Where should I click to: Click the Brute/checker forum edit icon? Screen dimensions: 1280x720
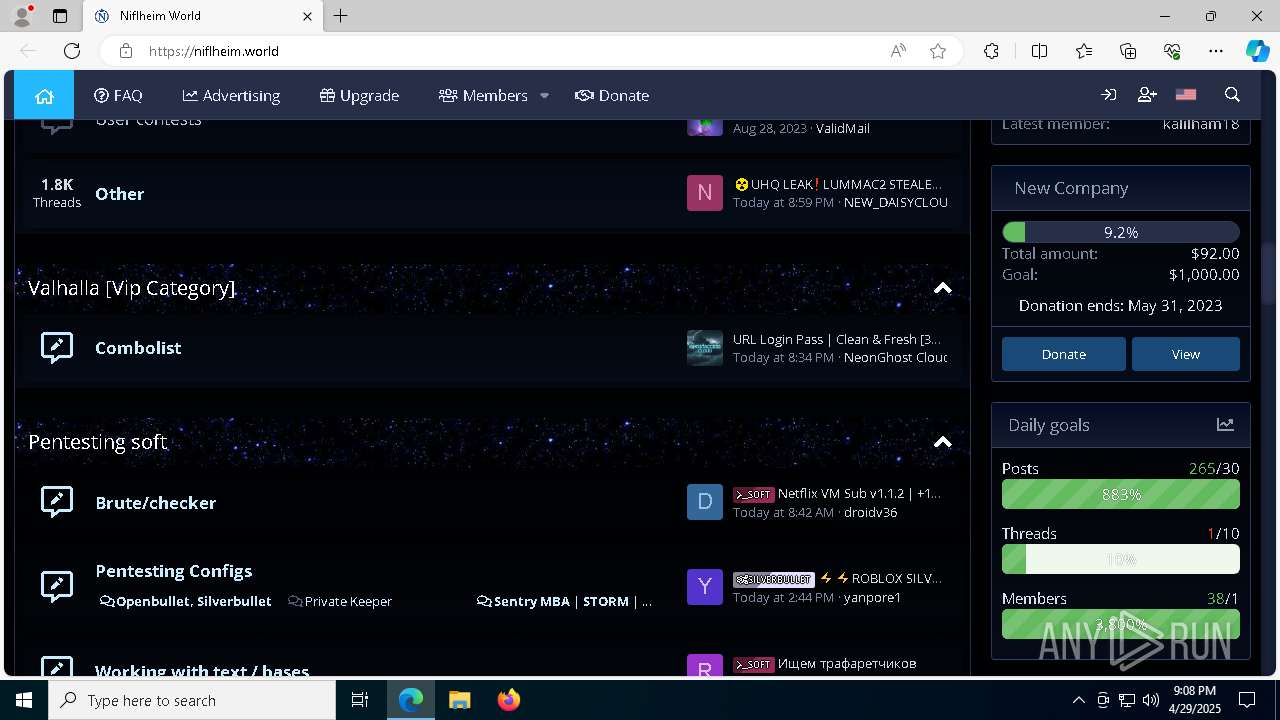coord(57,502)
